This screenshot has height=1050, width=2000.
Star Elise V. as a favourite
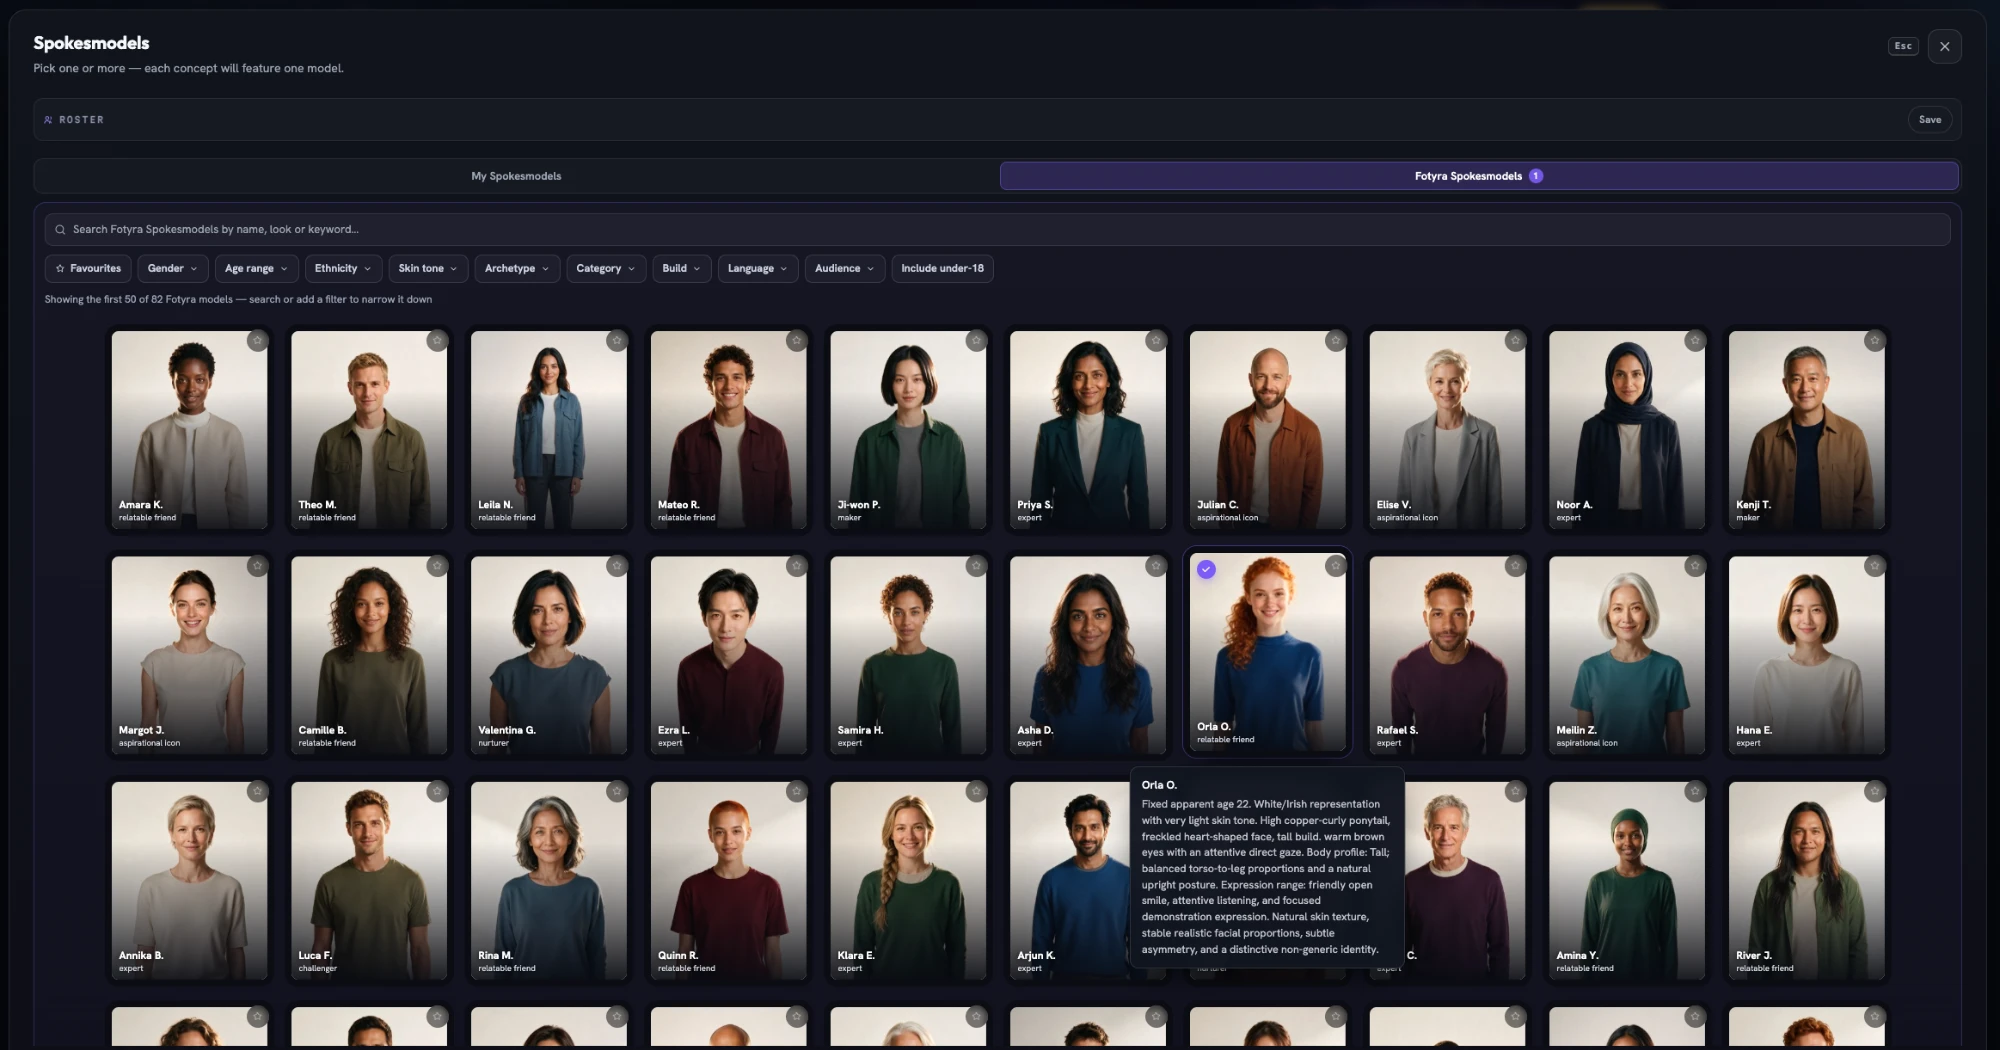[x=1515, y=341]
